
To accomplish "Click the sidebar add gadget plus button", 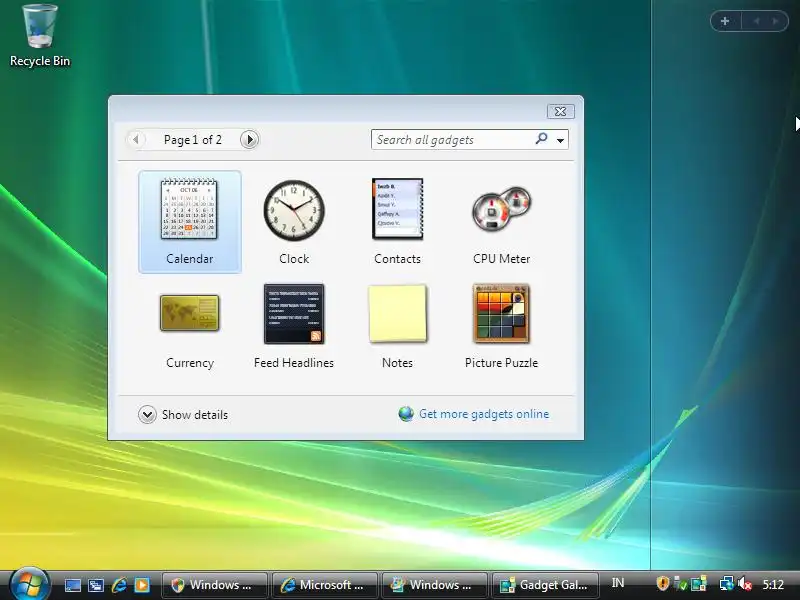I will pos(725,21).
